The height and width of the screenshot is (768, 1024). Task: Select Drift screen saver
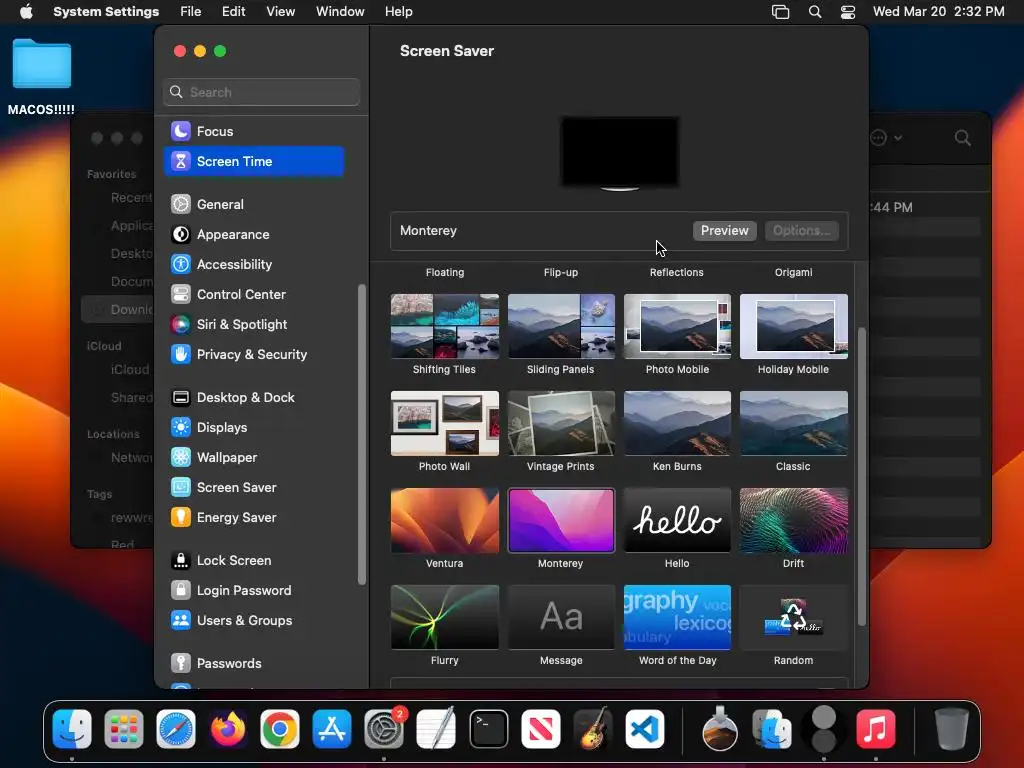click(x=793, y=520)
